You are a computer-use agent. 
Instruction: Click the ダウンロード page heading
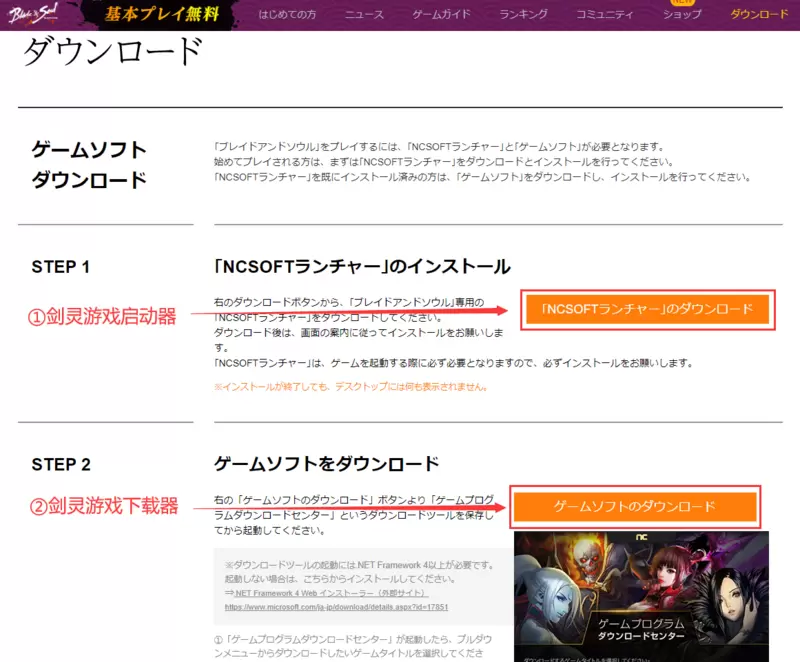pyautogui.click(x=113, y=52)
